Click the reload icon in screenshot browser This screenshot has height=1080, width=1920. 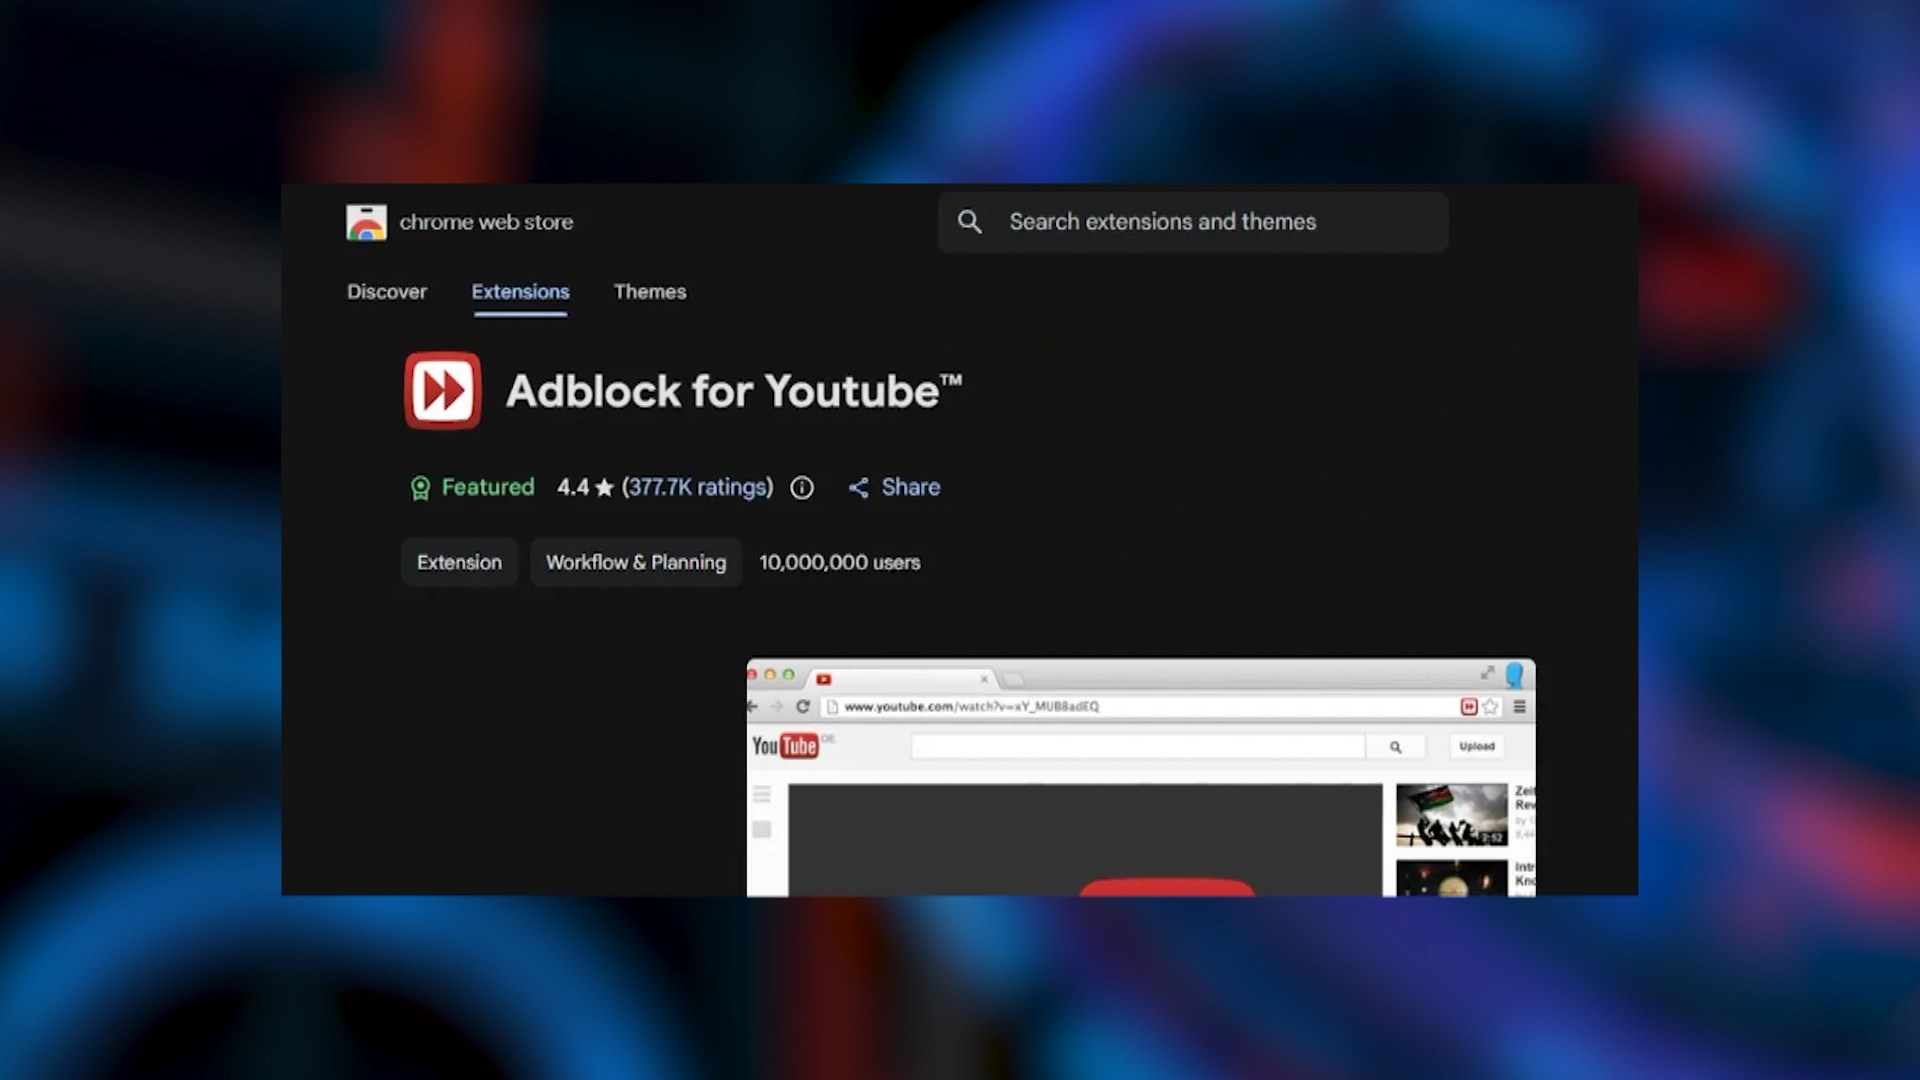[x=802, y=707]
